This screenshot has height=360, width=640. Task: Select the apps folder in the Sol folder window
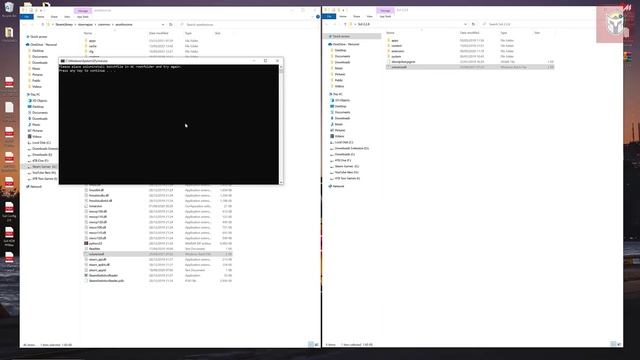(x=394, y=40)
